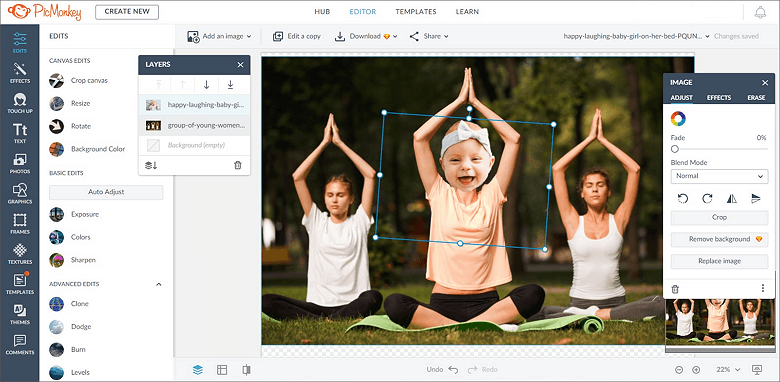
Task: Switch to the Editor tab
Action: [x=363, y=11]
